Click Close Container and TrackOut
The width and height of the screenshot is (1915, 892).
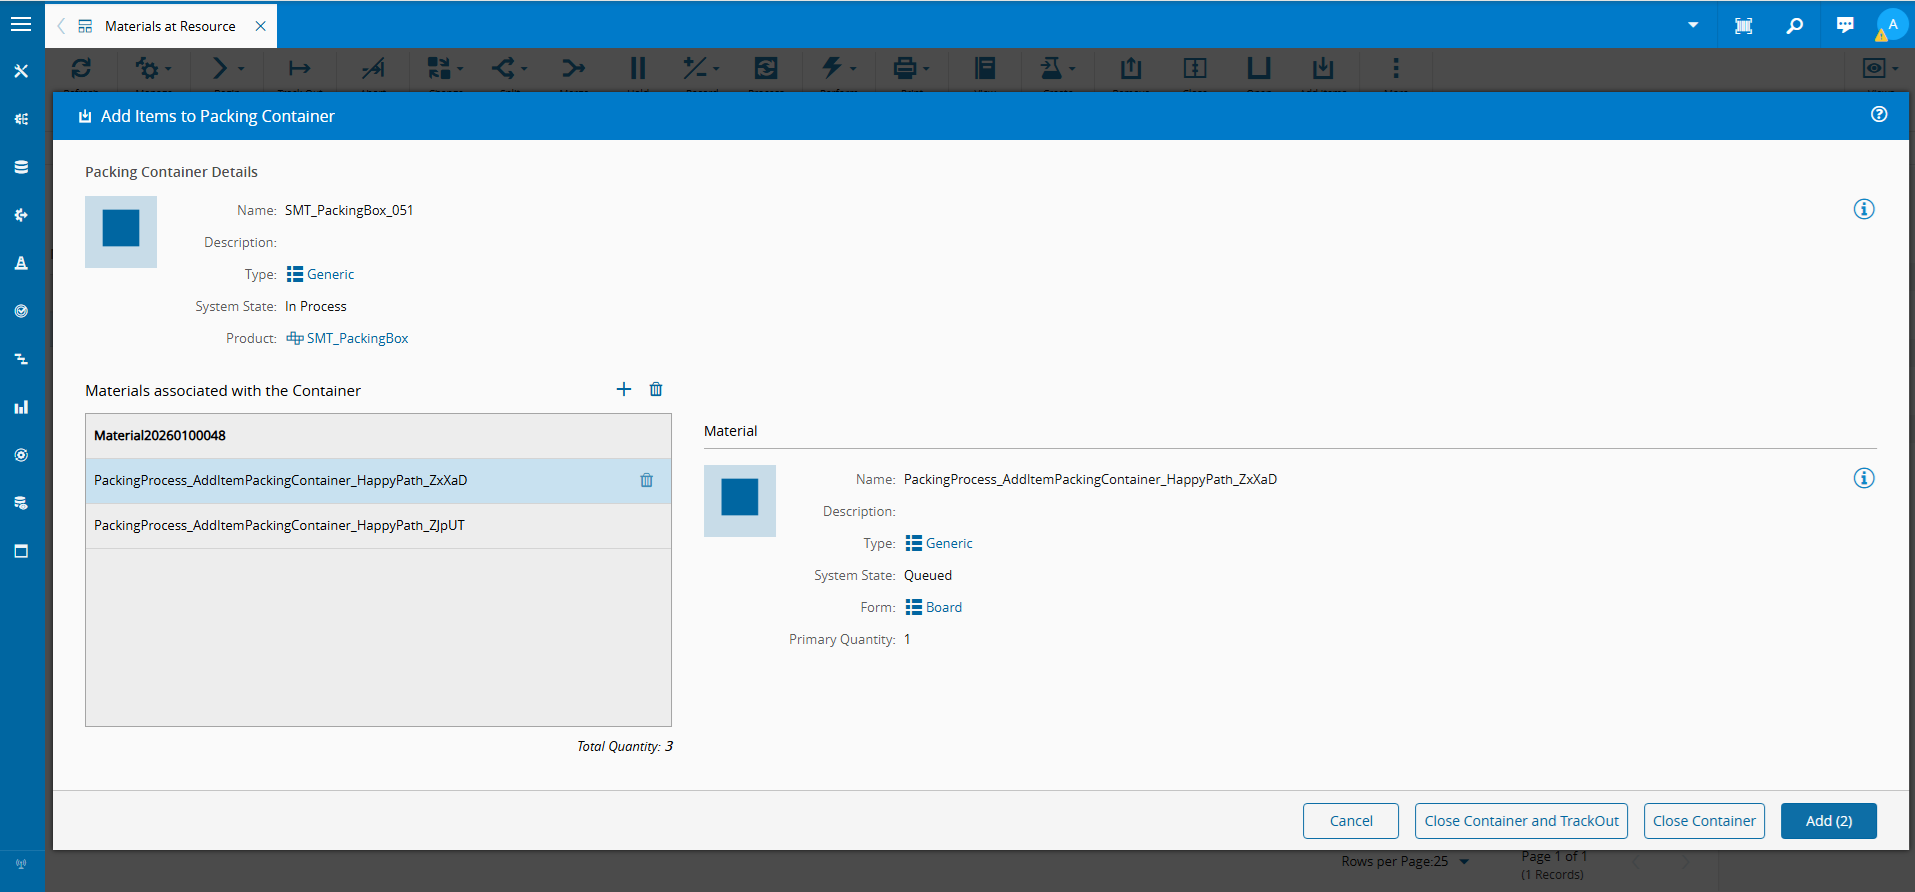click(x=1520, y=821)
